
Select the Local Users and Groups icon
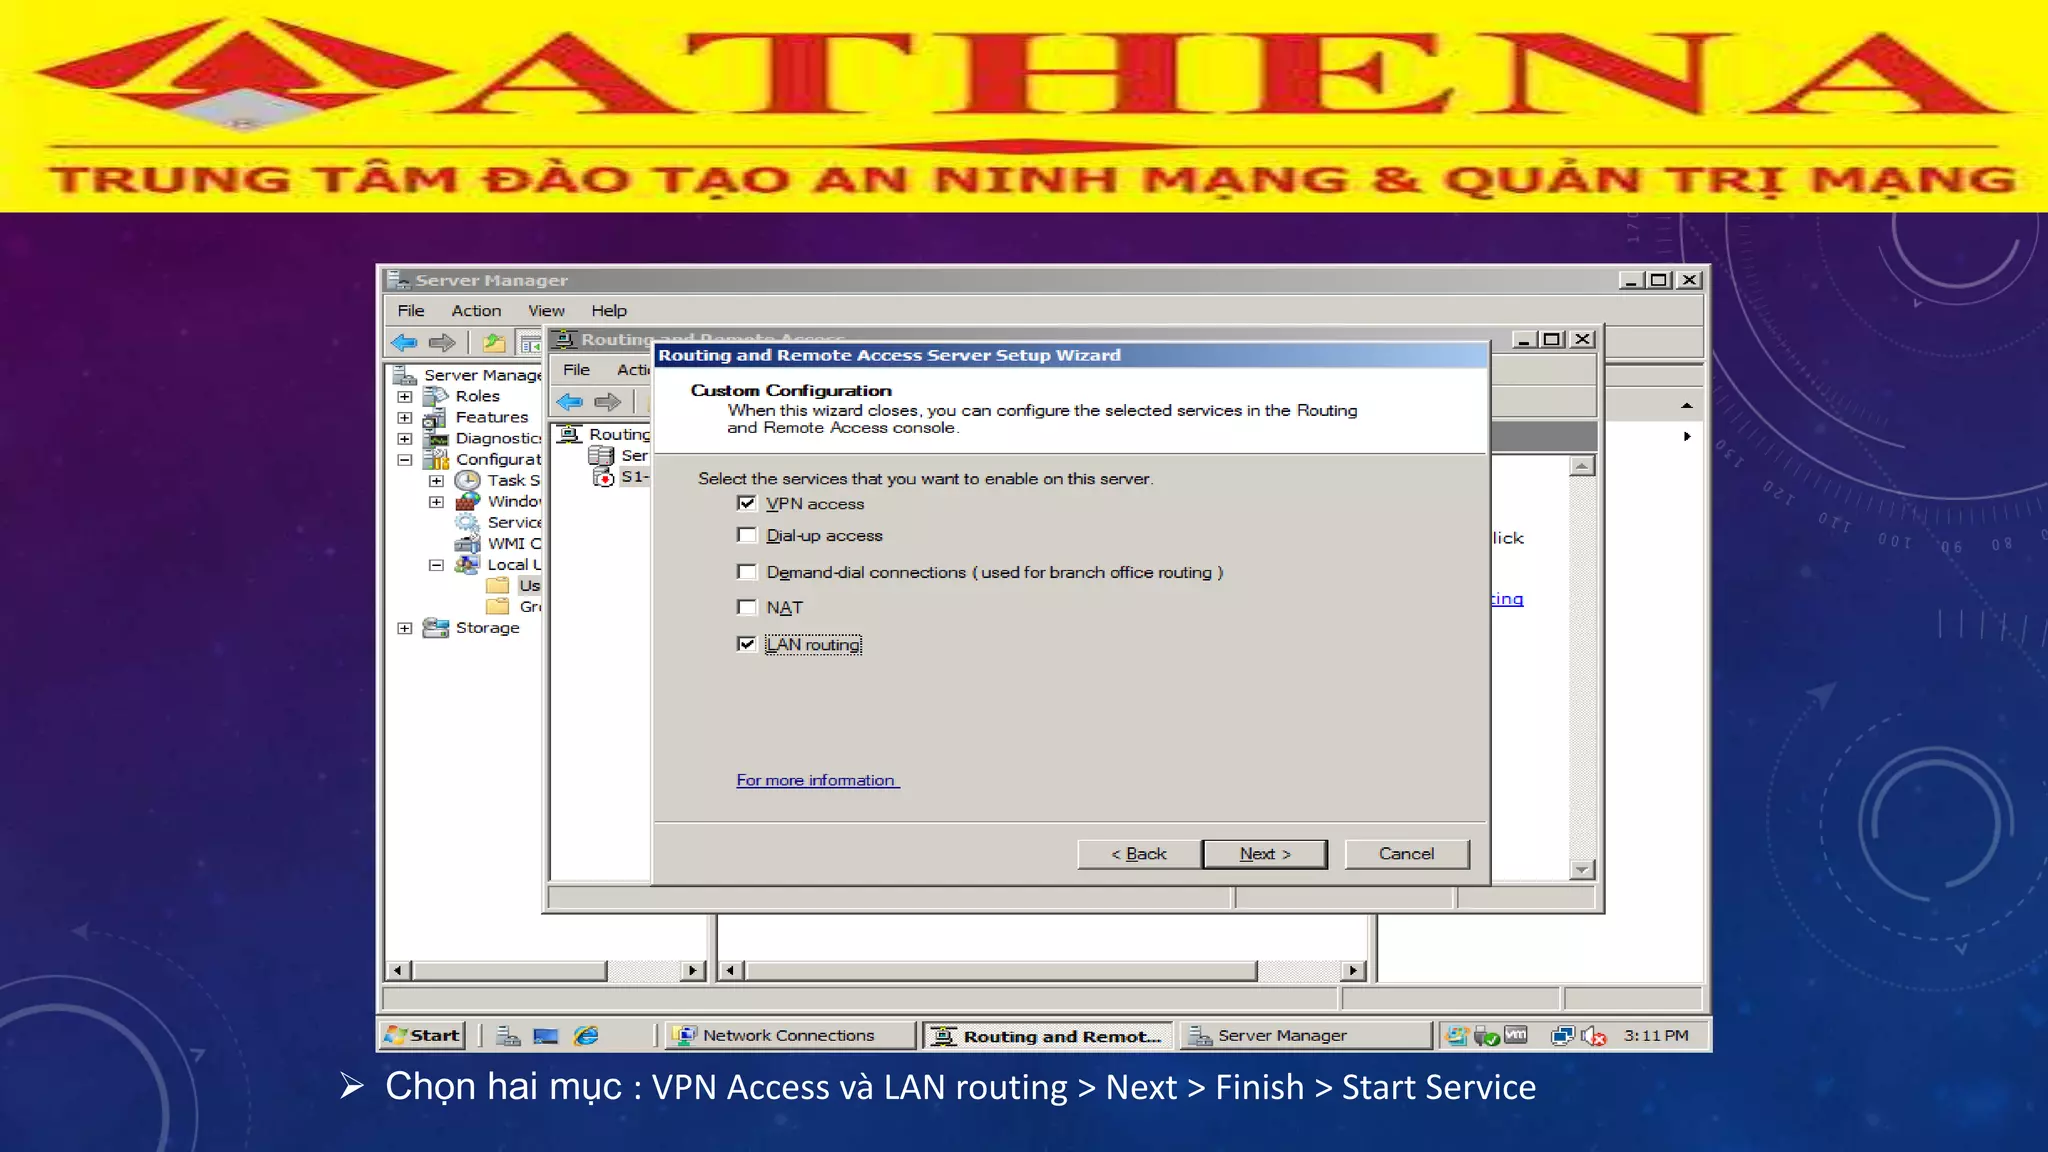467,564
